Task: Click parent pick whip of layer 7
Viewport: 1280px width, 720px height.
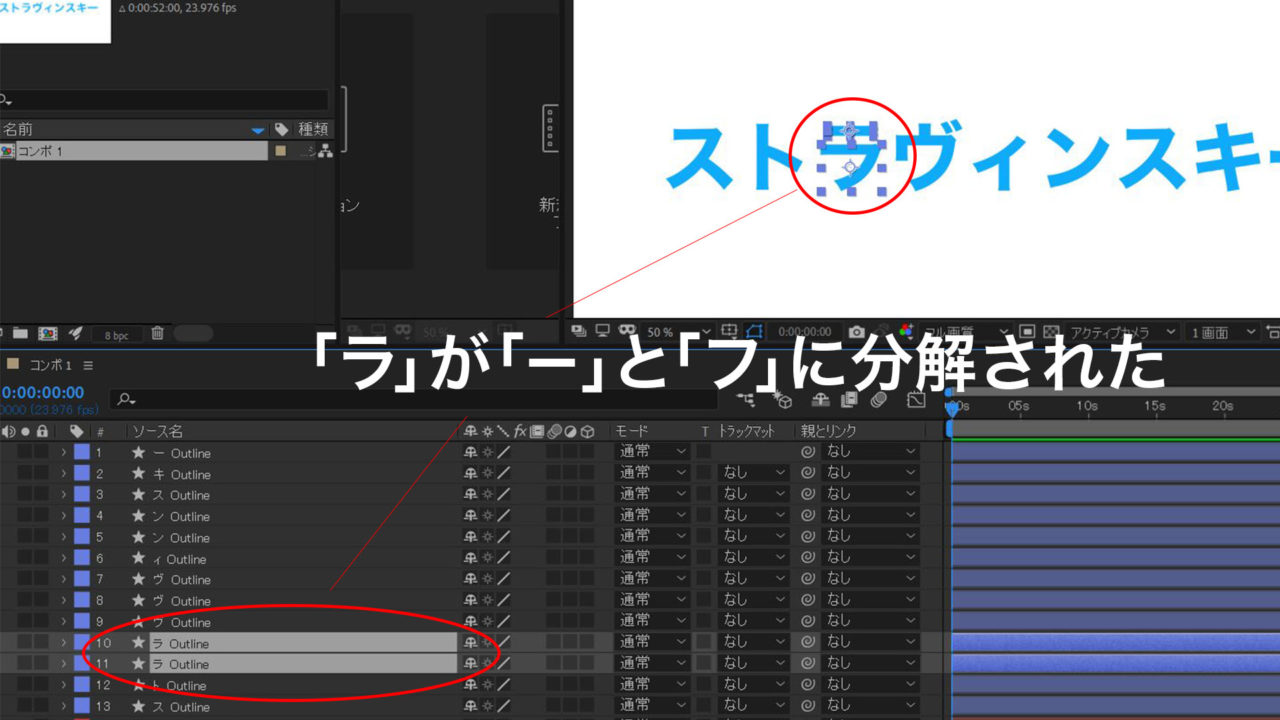Action: click(x=808, y=579)
